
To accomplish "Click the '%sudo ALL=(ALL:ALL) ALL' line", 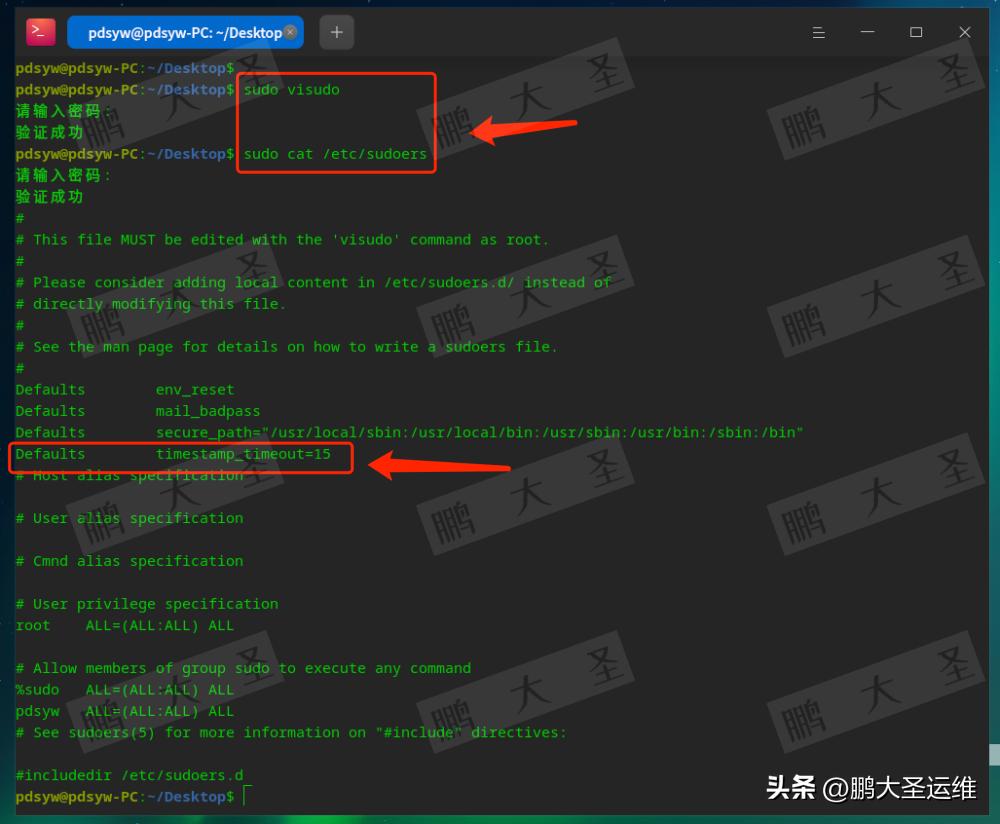I will coord(124,690).
